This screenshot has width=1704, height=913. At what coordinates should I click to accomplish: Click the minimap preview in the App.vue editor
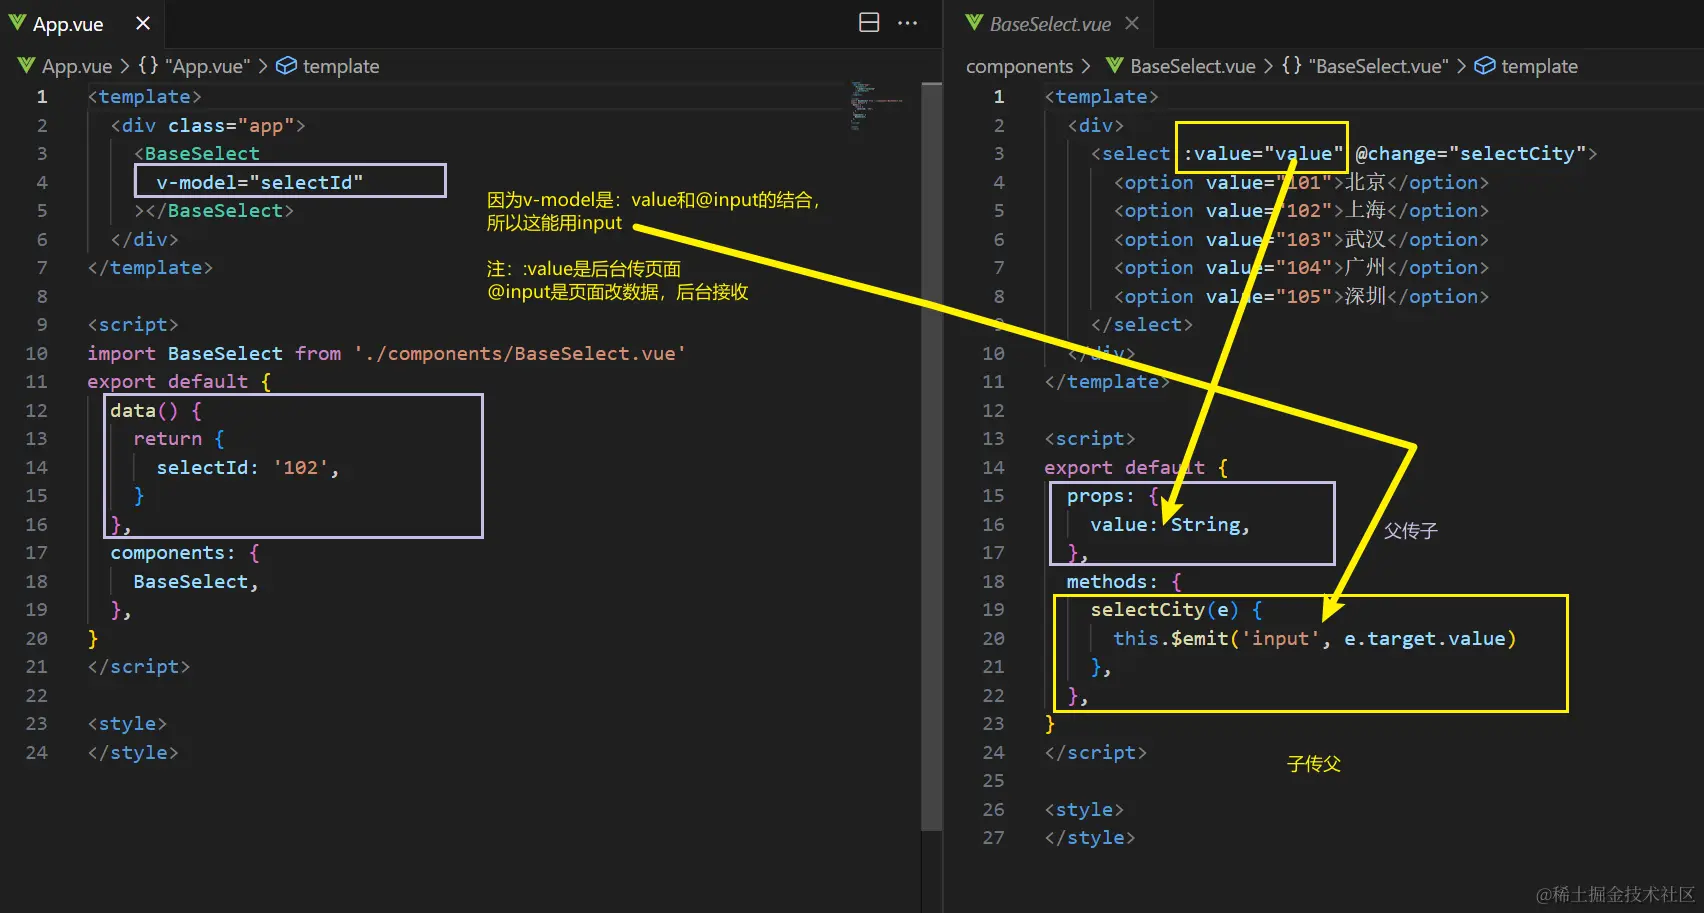click(876, 106)
